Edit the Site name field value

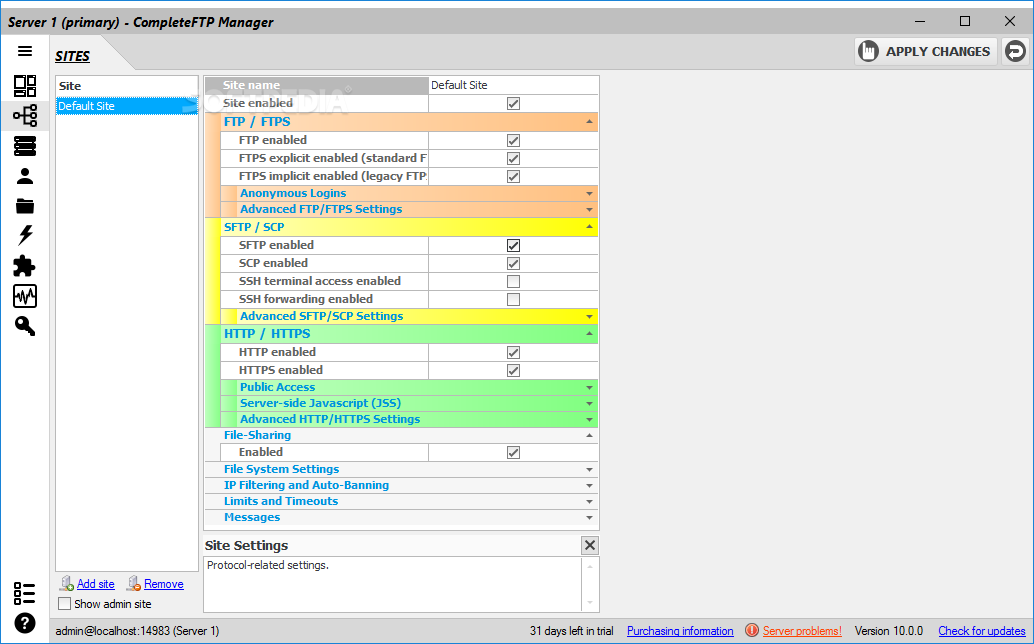tap(513, 85)
